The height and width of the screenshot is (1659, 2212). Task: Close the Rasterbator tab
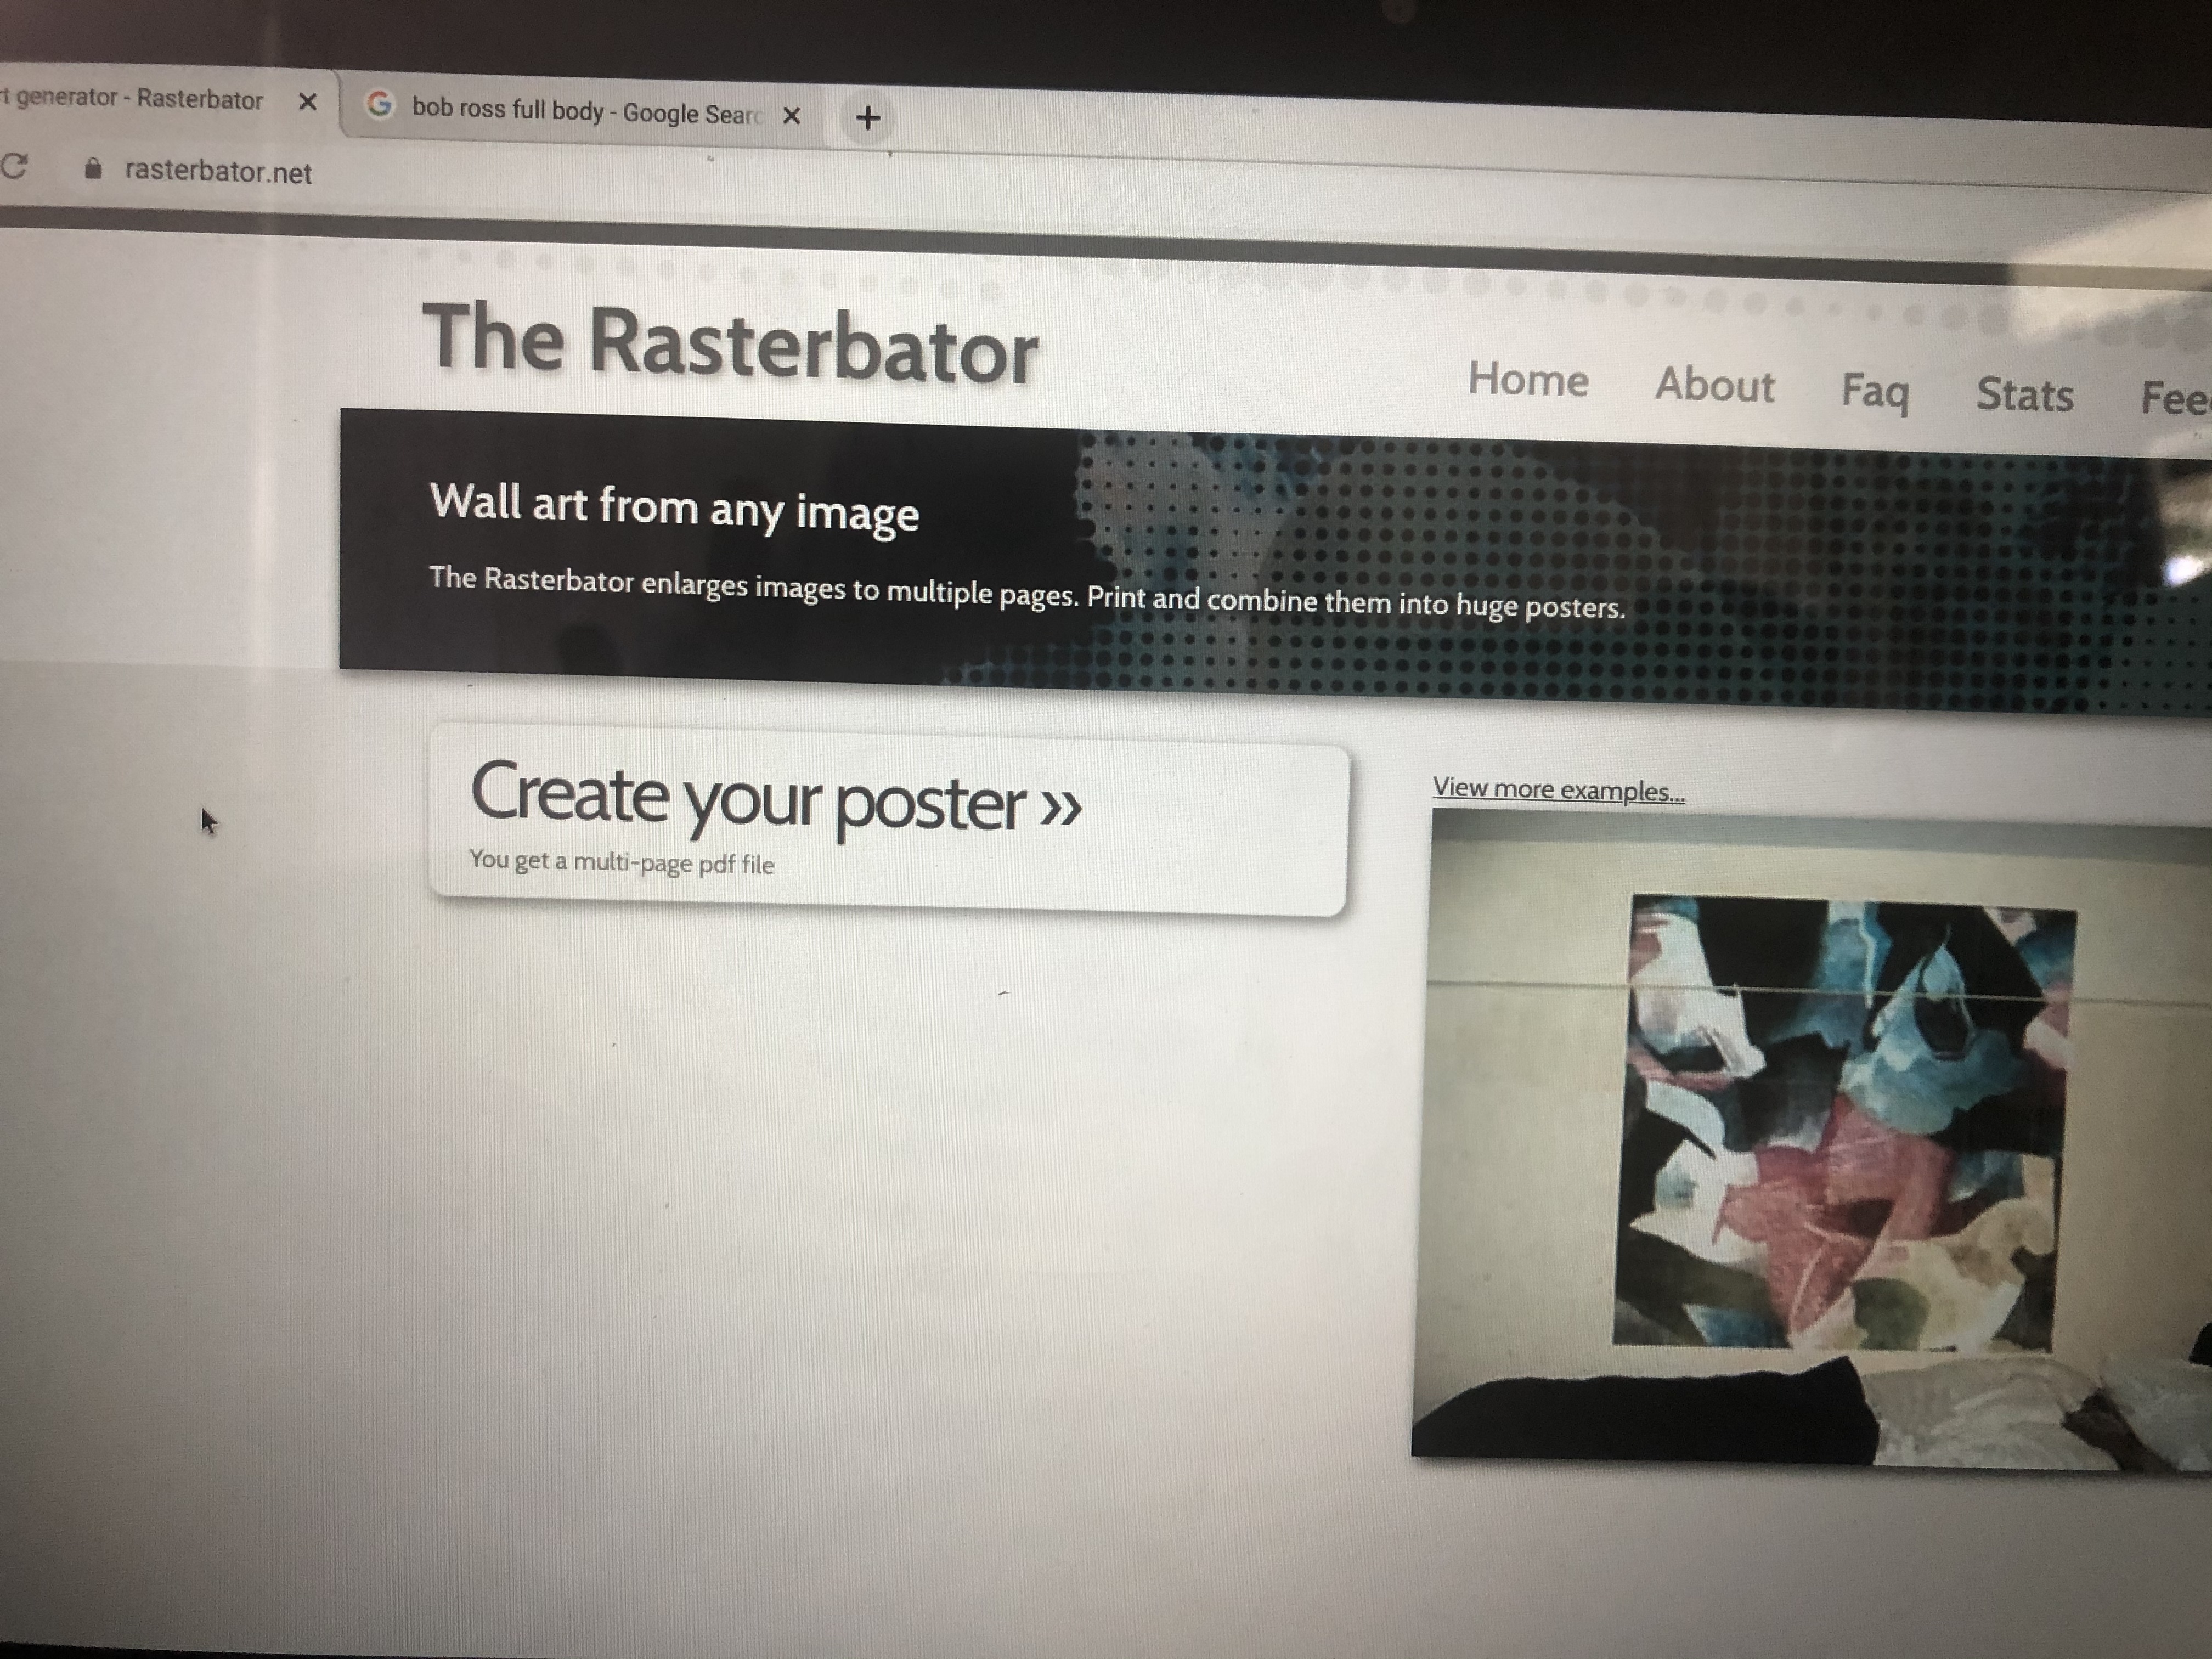click(308, 102)
